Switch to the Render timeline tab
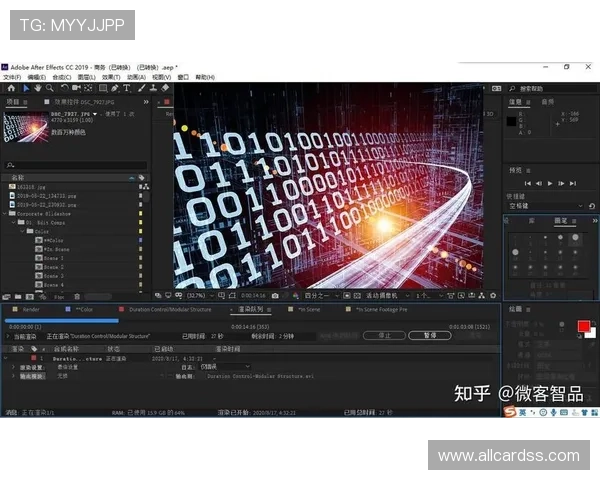Screen dimensions: 600x480 (31, 309)
